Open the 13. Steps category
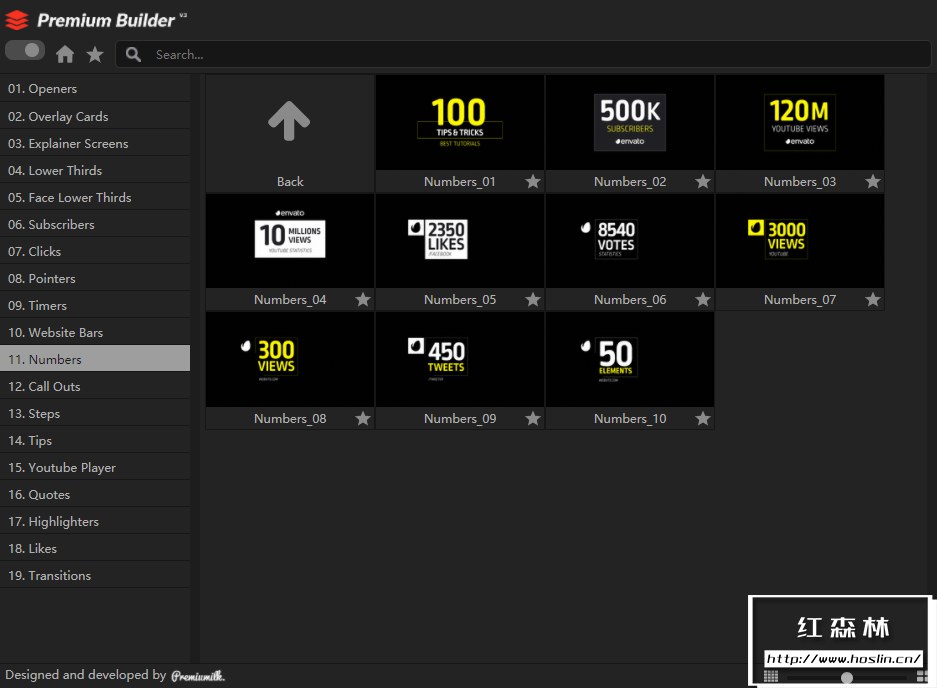This screenshot has height=688, width=937. (x=95, y=414)
